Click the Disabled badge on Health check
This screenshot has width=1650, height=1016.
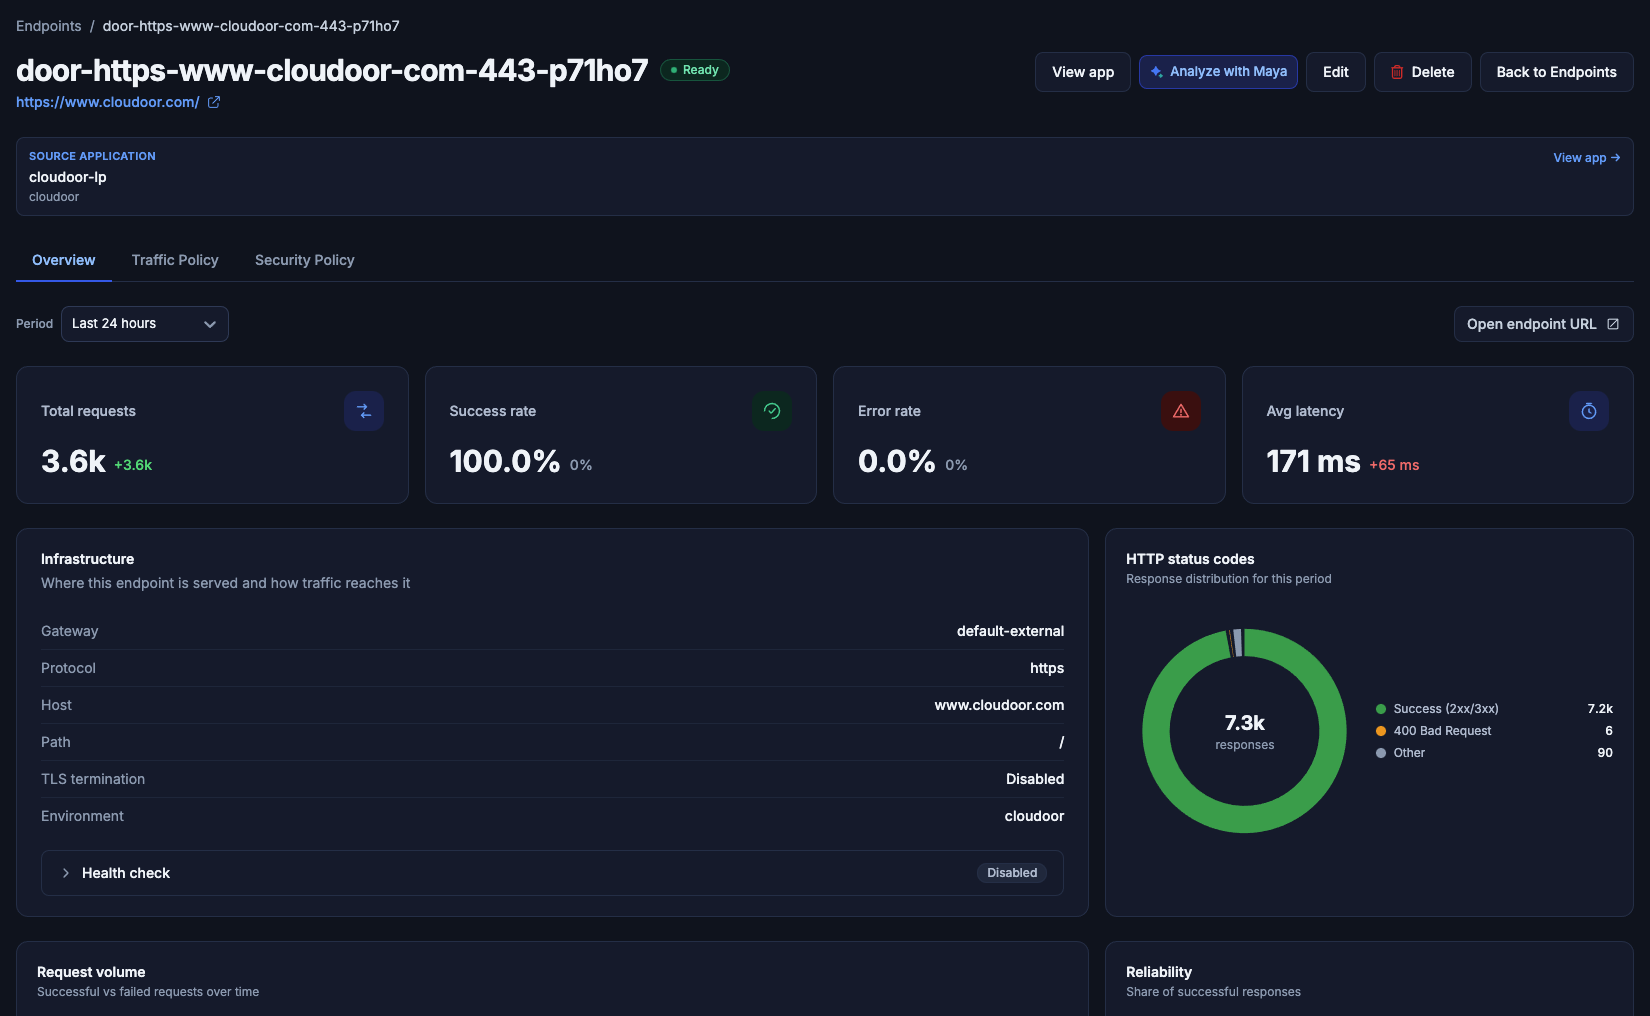[x=1012, y=873]
